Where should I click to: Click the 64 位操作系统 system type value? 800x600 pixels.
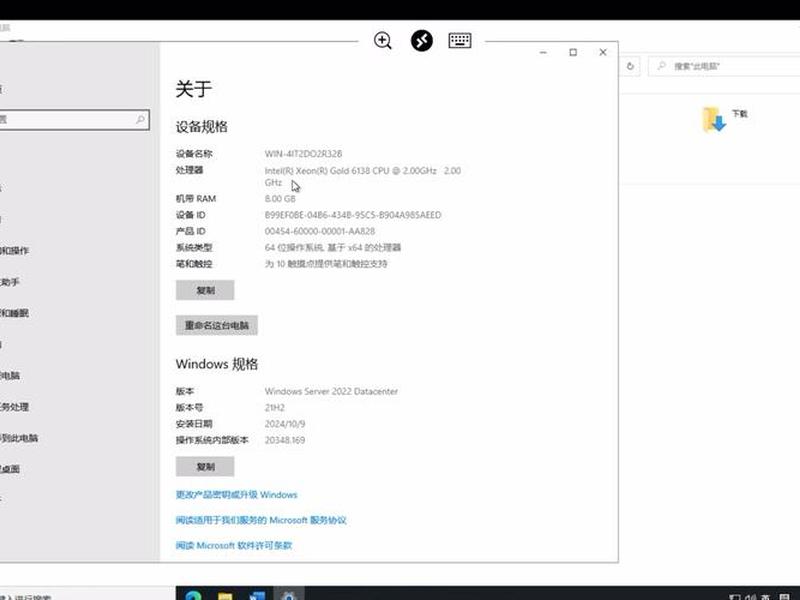pos(333,247)
